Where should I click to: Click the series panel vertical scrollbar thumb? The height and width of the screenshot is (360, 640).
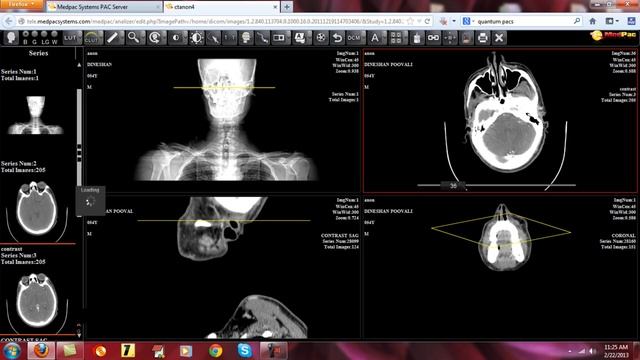[x=79, y=152]
